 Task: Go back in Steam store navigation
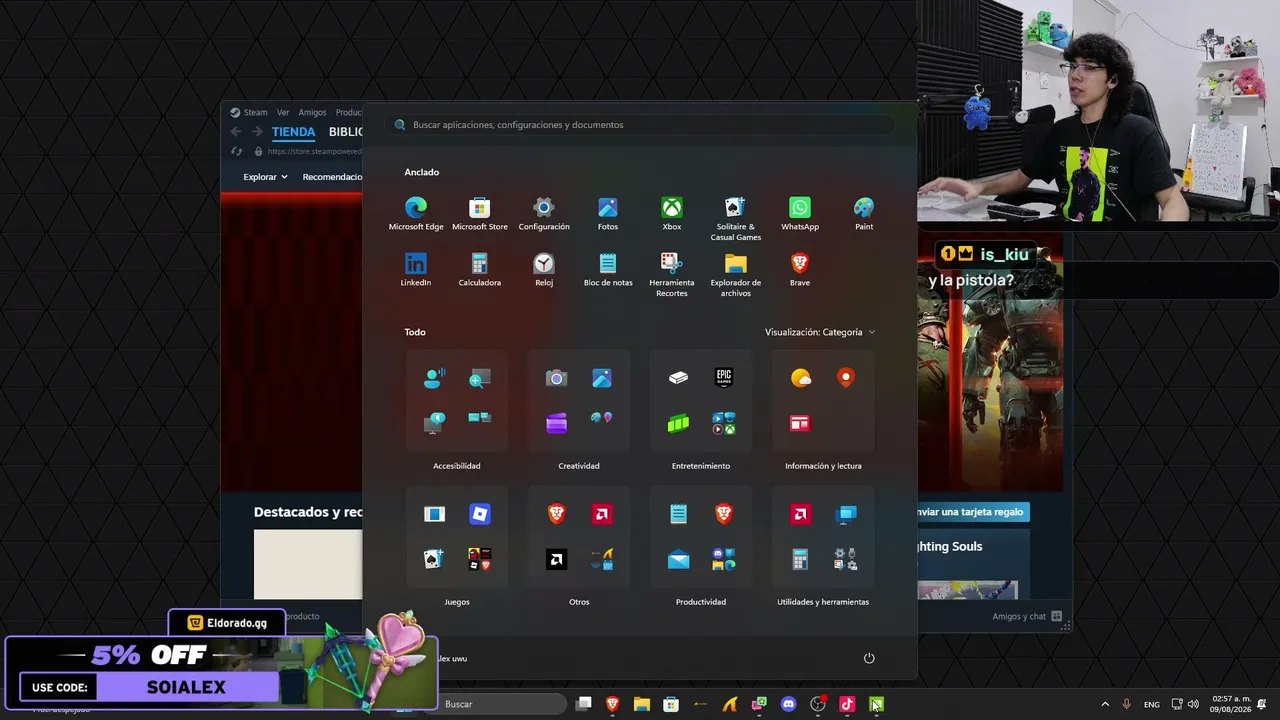236,132
